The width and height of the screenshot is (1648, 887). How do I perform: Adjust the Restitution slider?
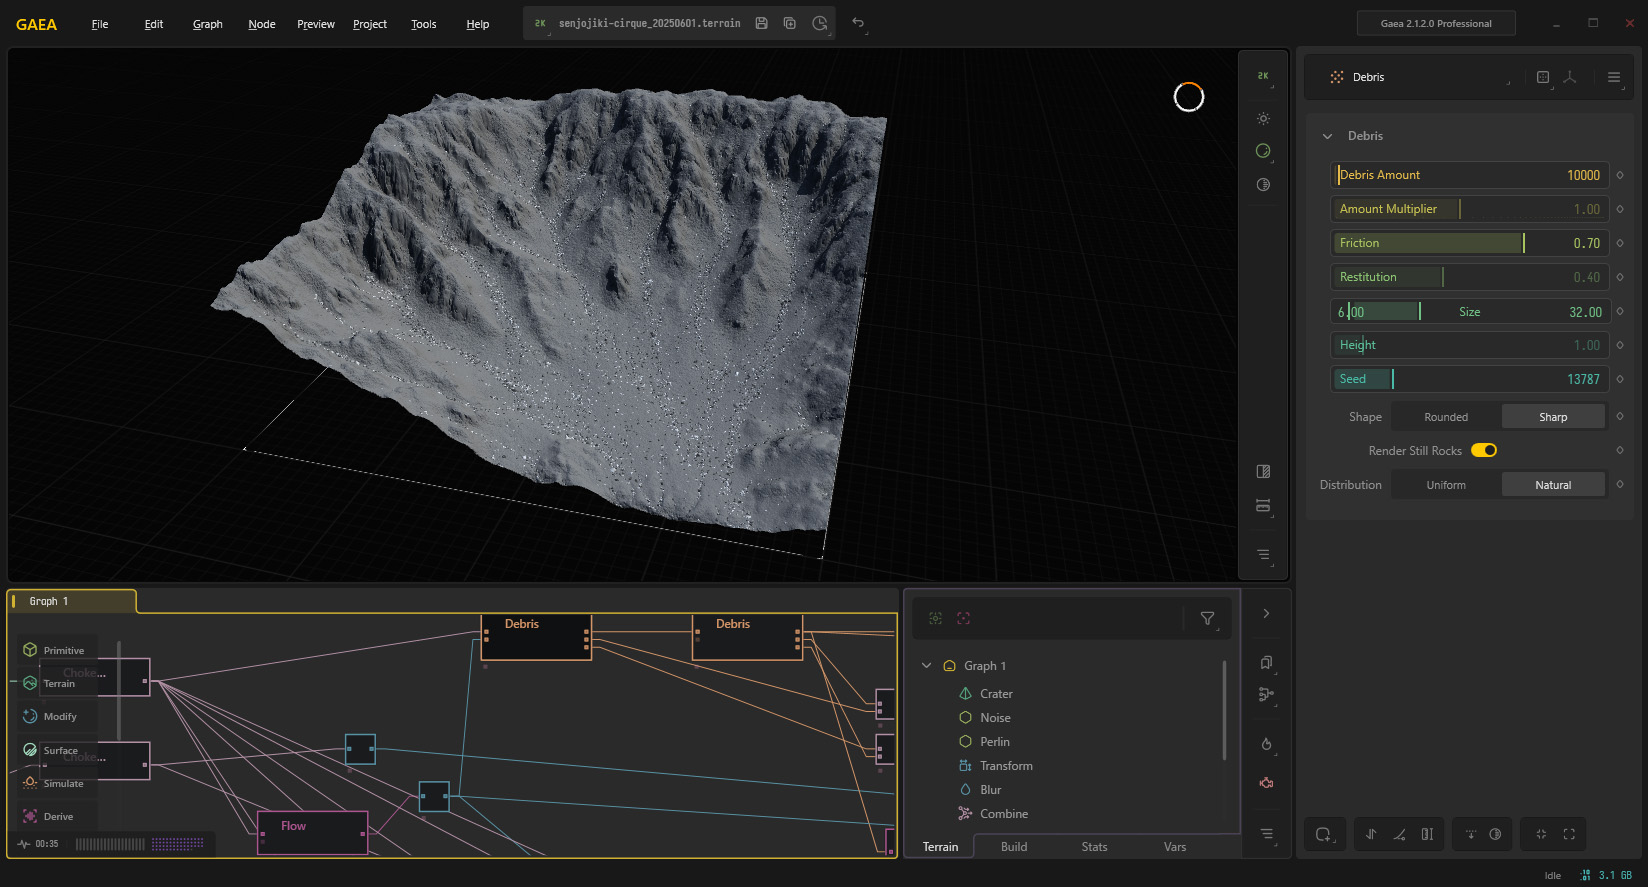tap(1470, 277)
